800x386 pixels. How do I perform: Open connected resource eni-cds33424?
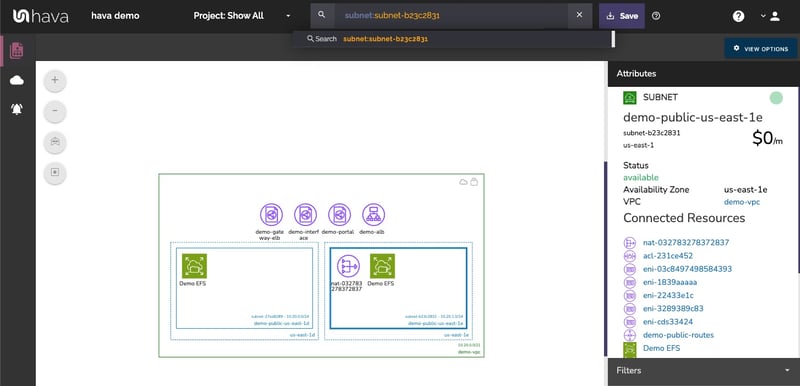(x=668, y=322)
